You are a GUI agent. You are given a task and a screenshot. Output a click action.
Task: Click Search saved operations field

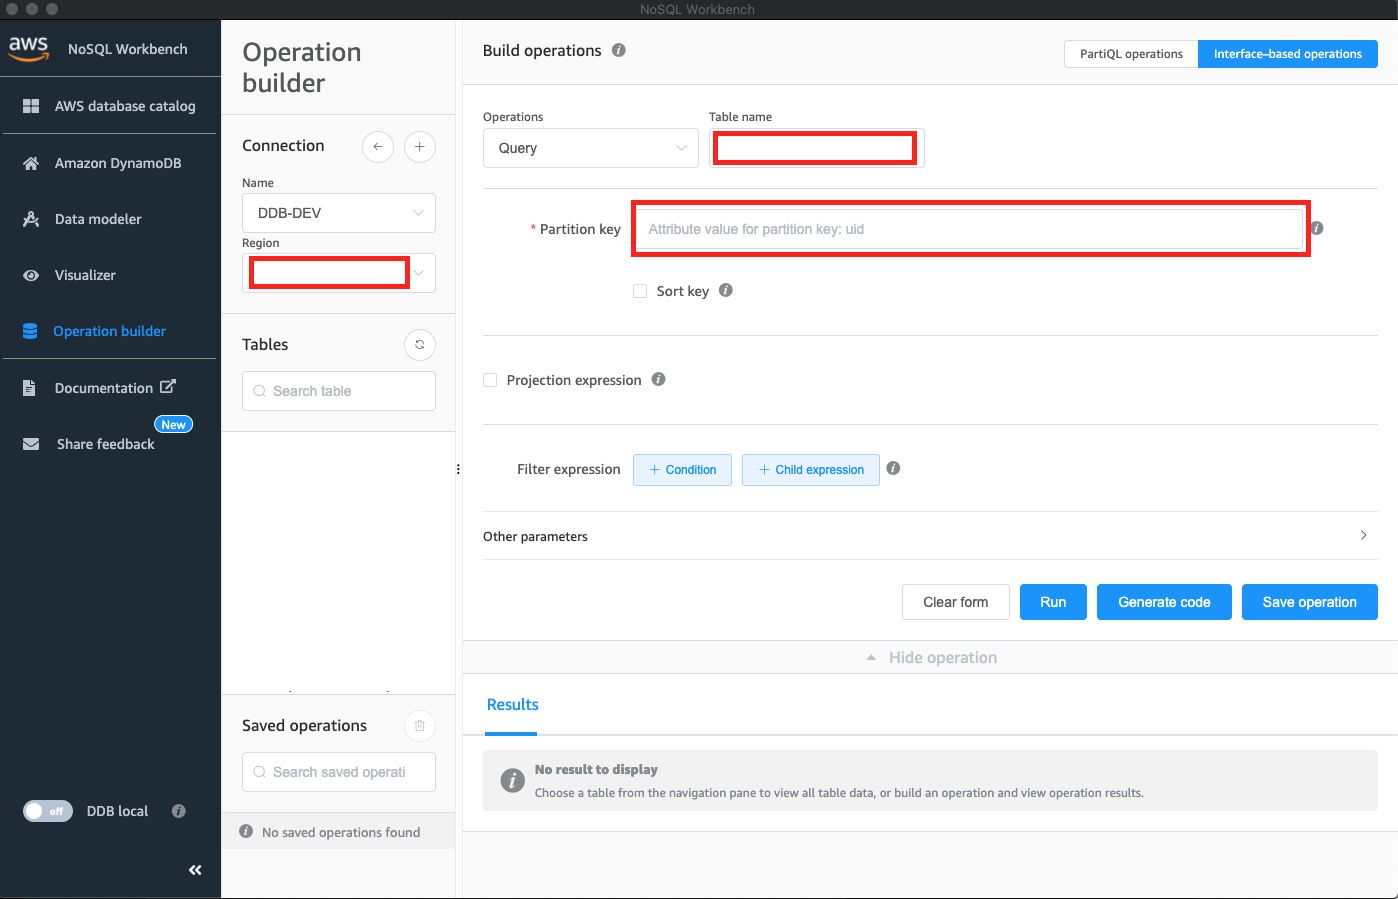pyautogui.click(x=339, y=772)
